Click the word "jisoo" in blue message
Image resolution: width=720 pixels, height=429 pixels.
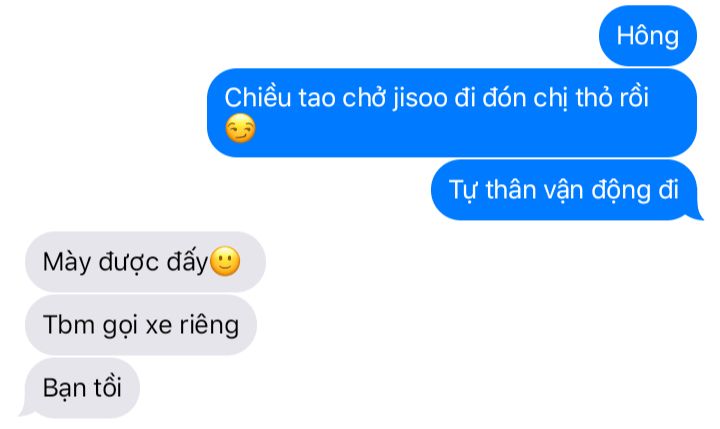point(420,98)
